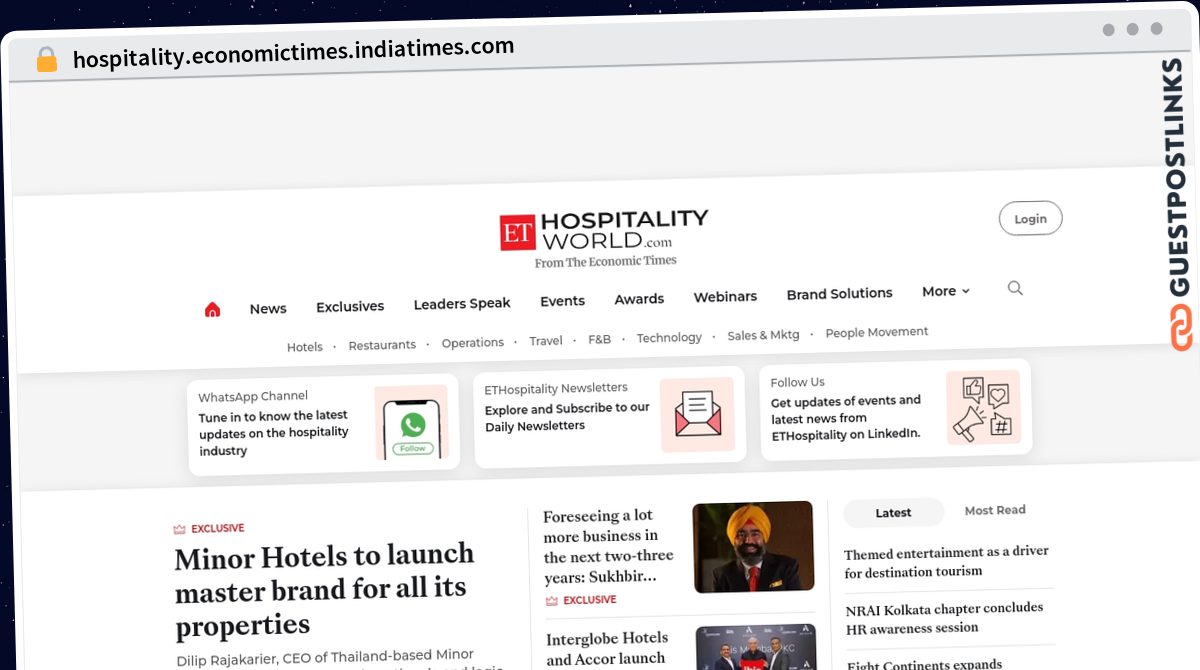
Task: Click the browser address bar URL
Action: pyautogui.click(x=294, y=51)
